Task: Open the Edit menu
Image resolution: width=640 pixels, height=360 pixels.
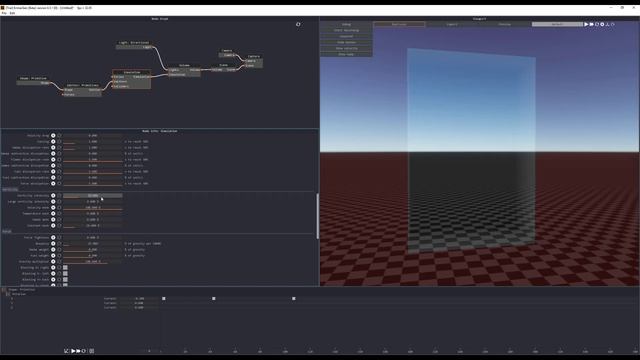Action: click(12, 13)
